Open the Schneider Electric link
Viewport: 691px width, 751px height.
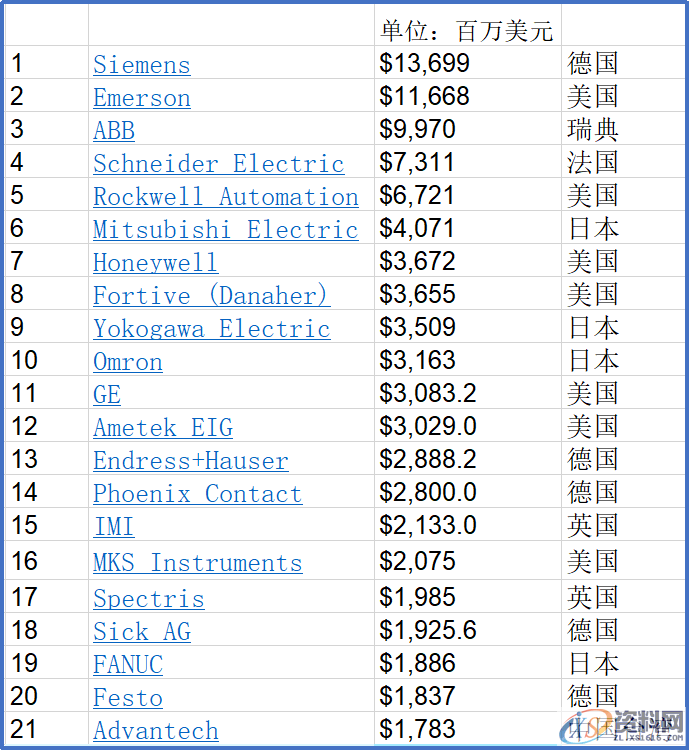pyautogui.click(x=218, y=164)
